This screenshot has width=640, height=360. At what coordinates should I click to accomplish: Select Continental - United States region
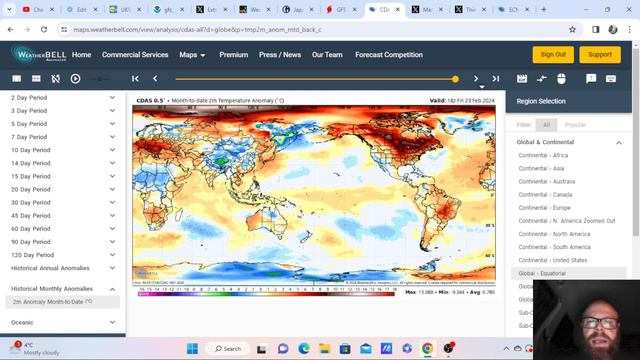[553, 260]
